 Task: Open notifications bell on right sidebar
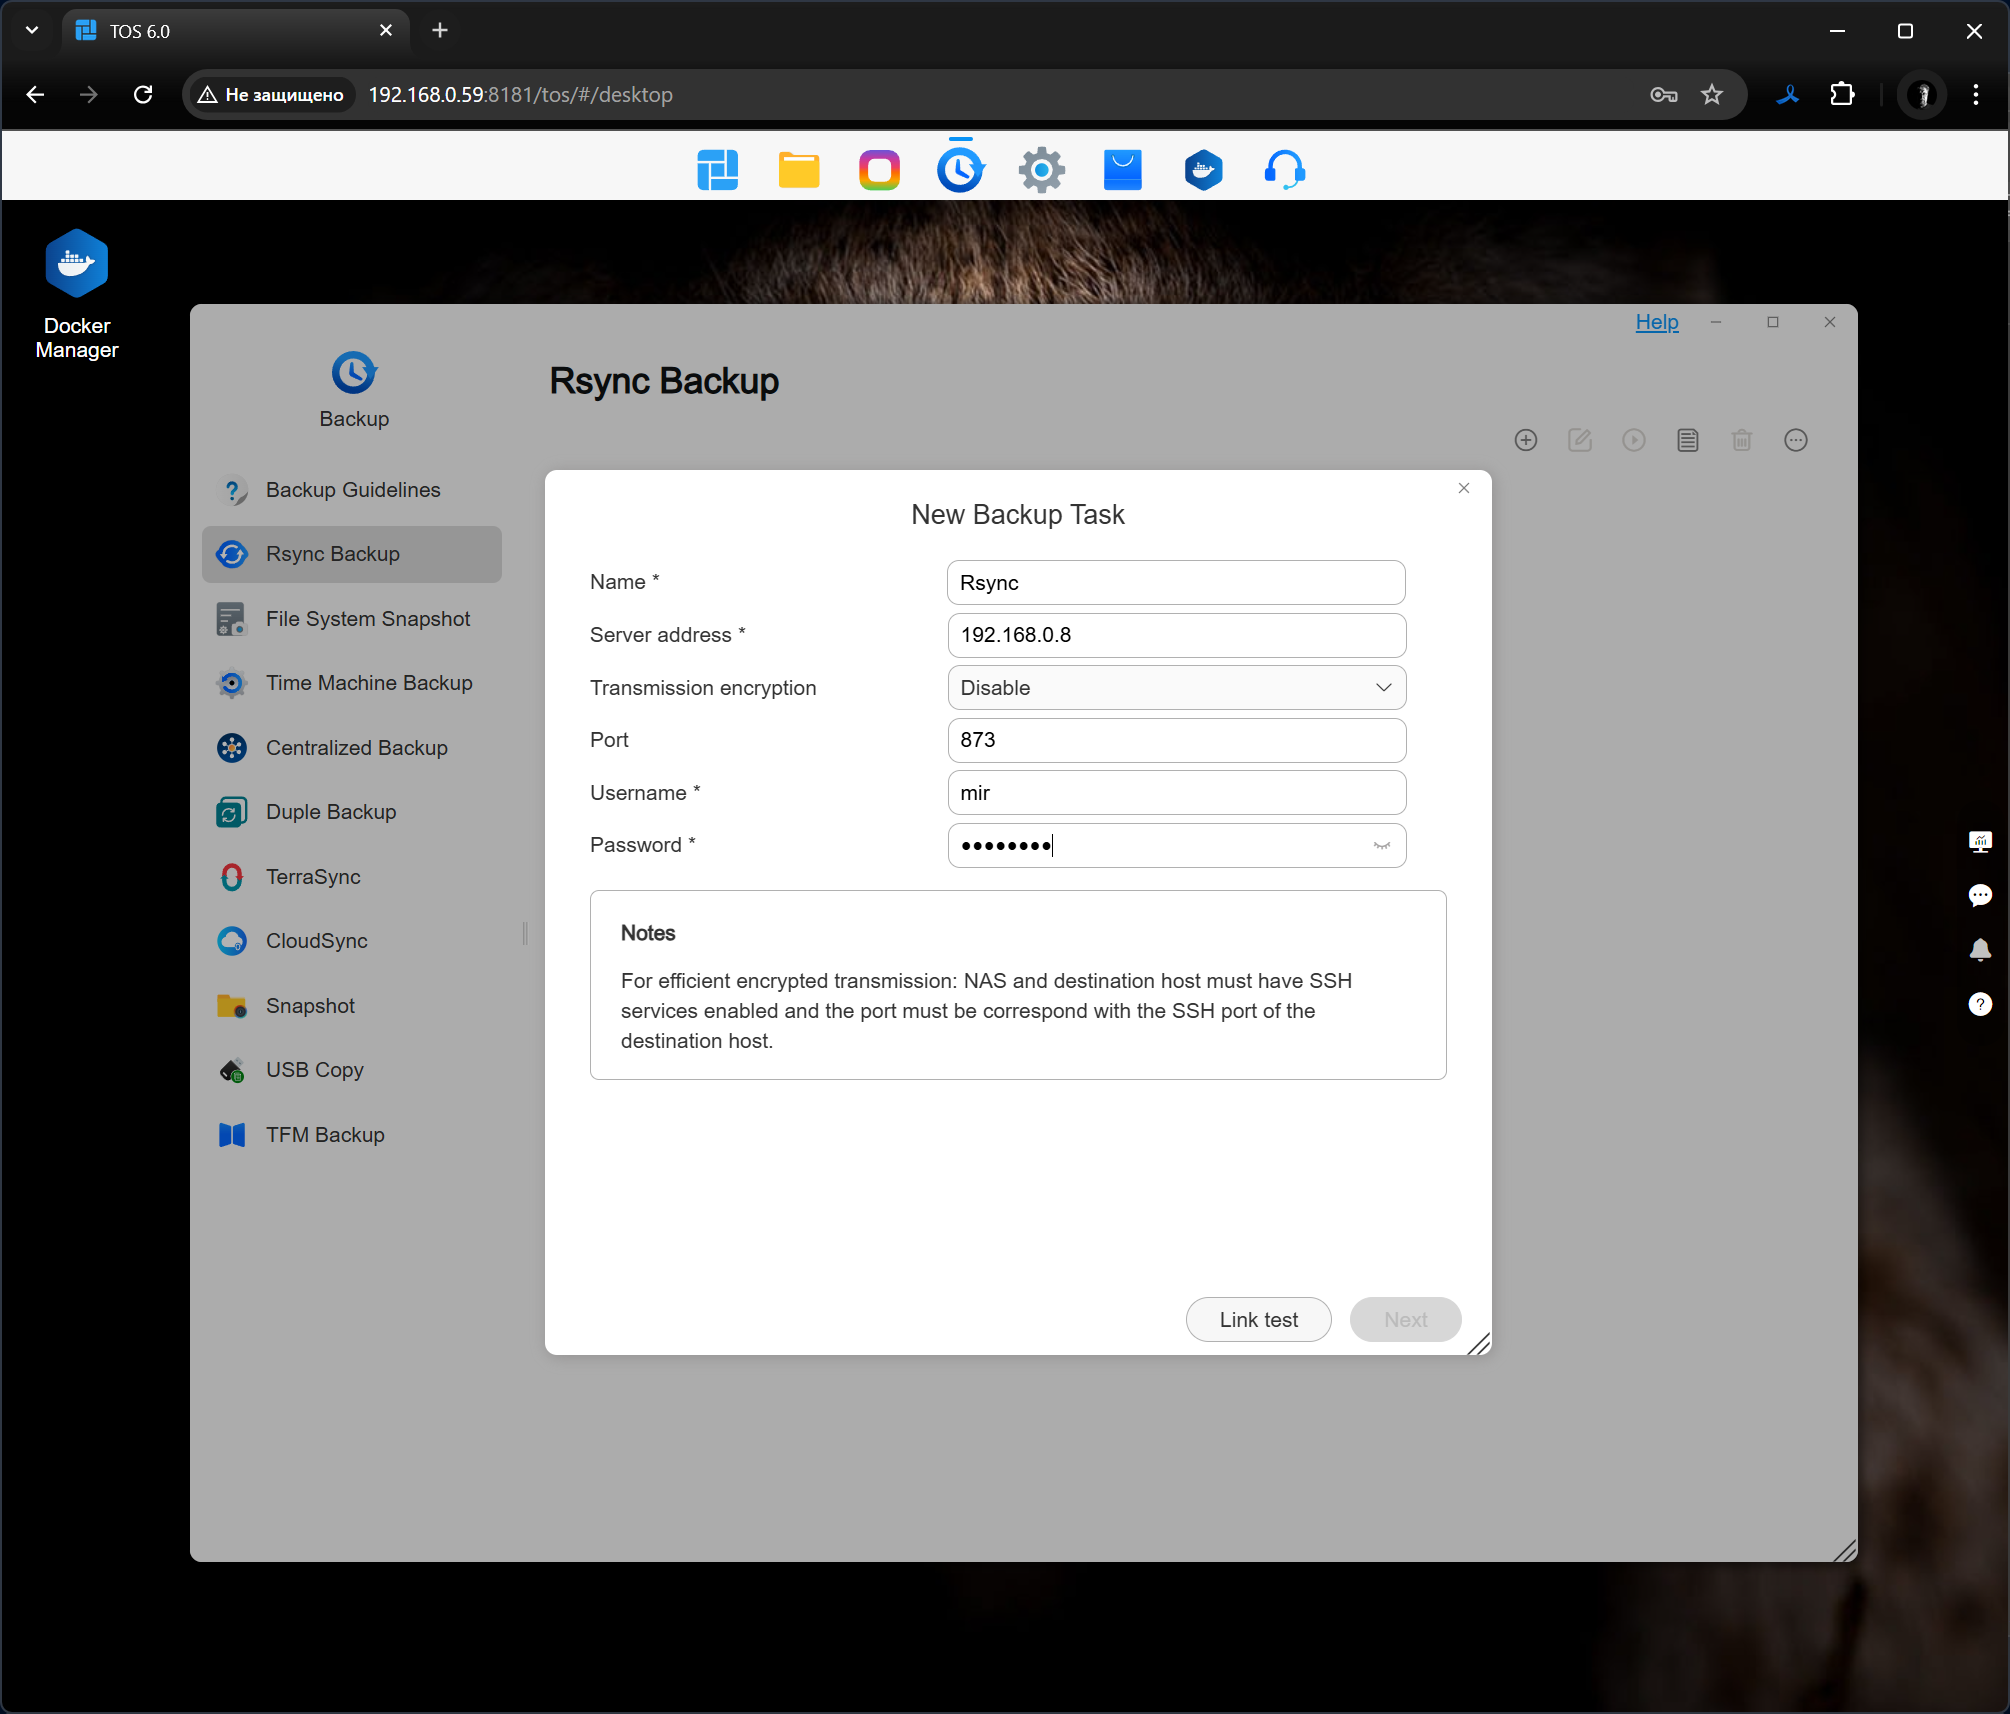coord(1979,949)
